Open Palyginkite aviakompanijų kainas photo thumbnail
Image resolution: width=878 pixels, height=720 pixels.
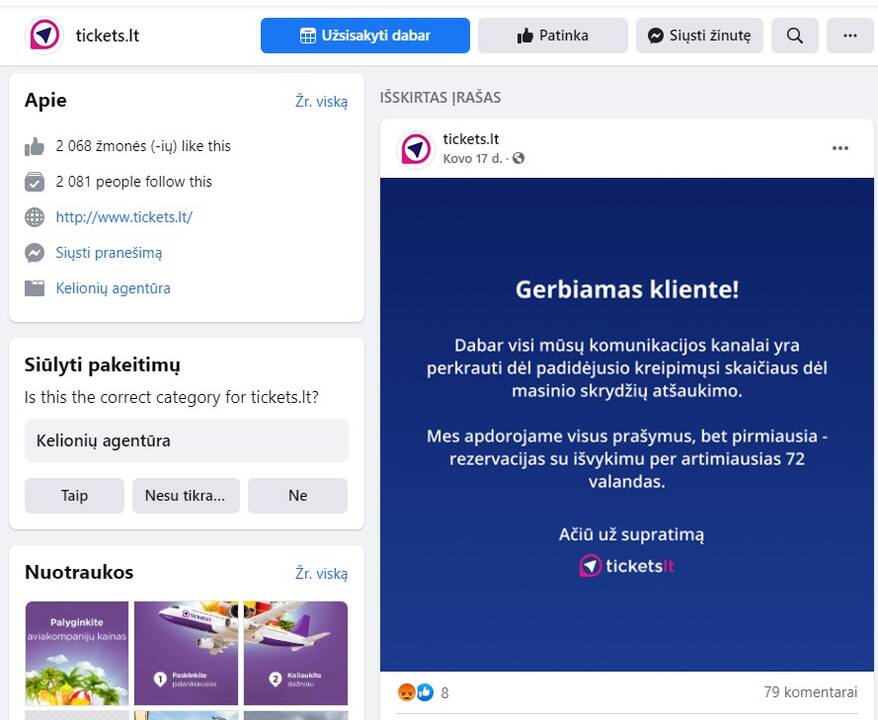coord(77,653)
